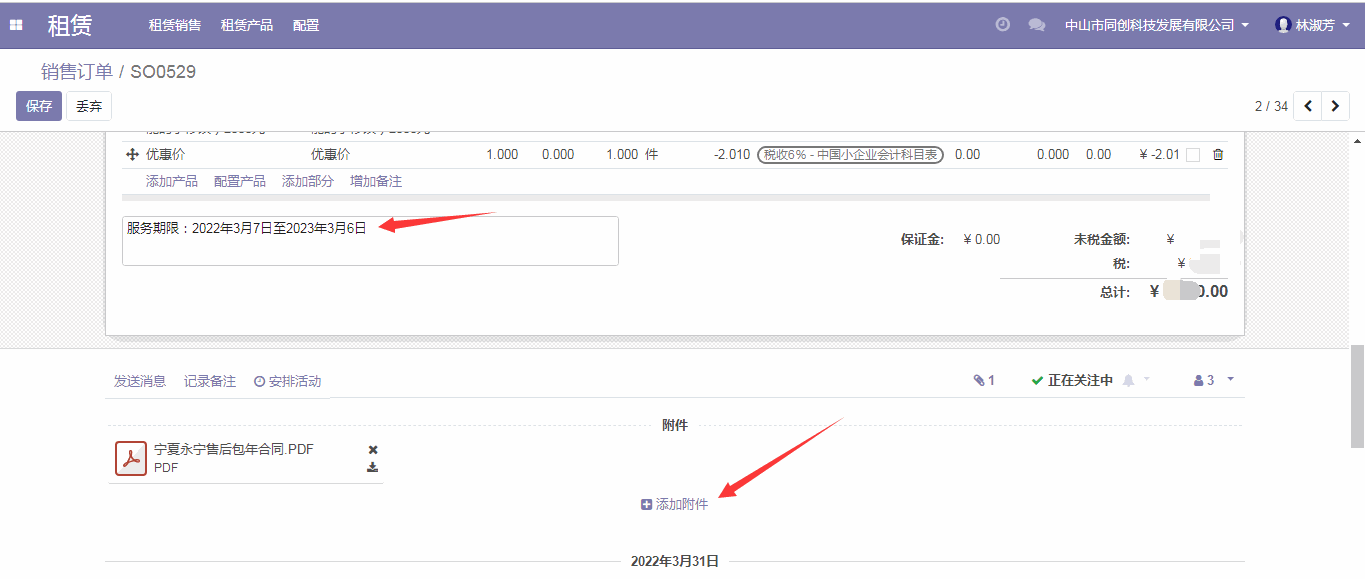Go to the next record arrow

[1335, 106]
